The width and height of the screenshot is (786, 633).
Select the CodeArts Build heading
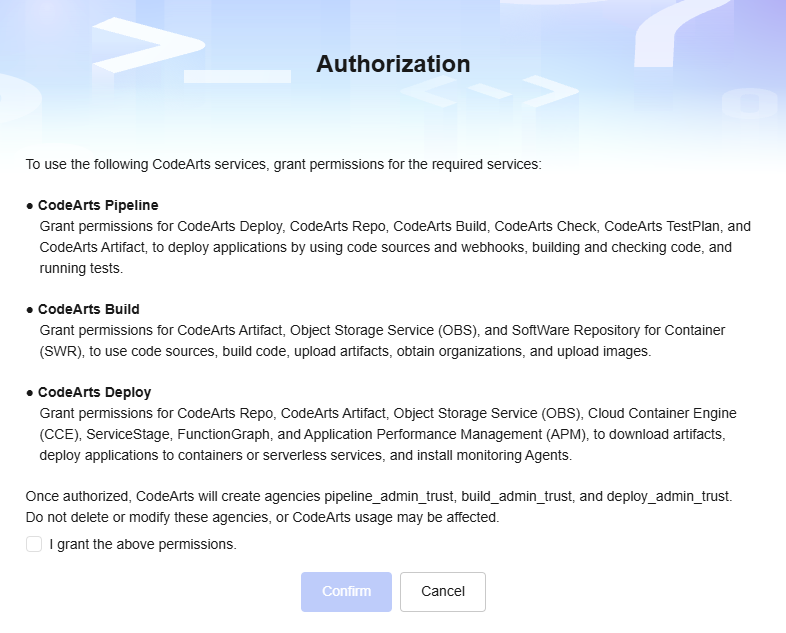click(x=89, y=310)
